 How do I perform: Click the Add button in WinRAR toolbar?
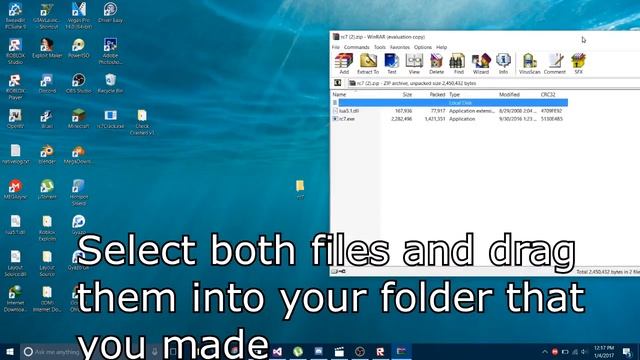tap(344, 64)
